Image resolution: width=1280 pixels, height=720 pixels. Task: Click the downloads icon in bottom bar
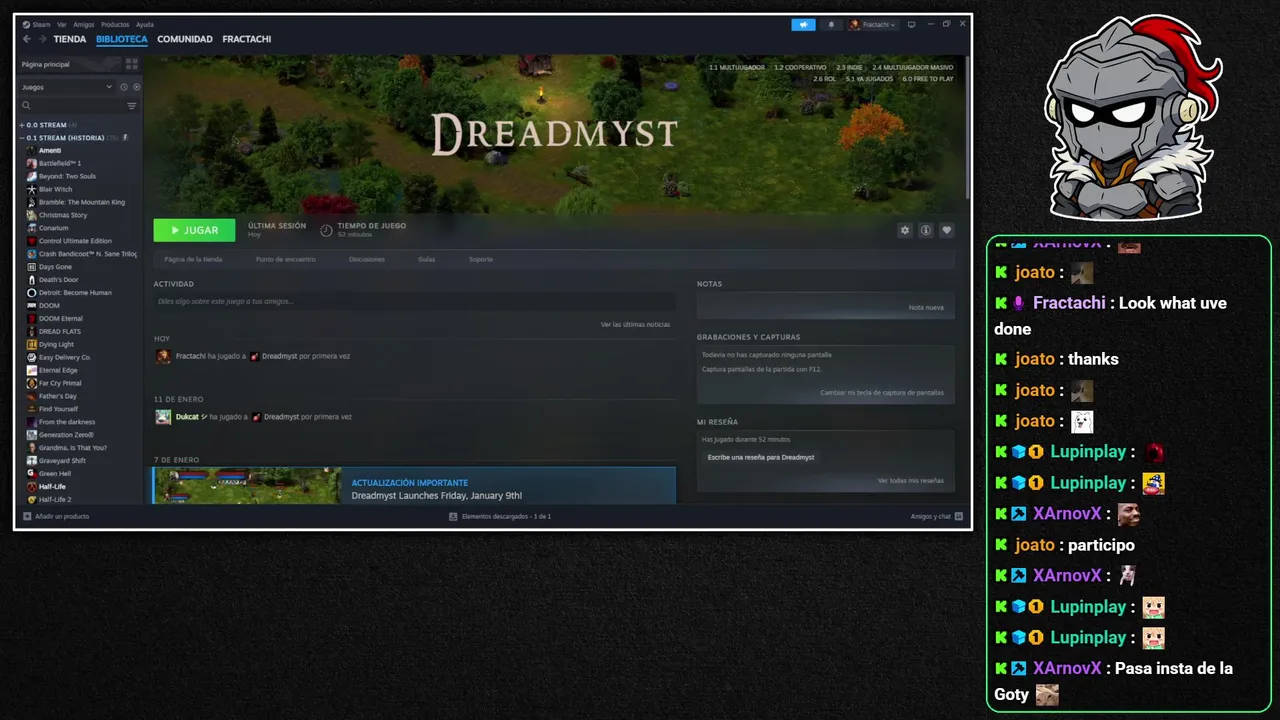click(x=453, y=516)
